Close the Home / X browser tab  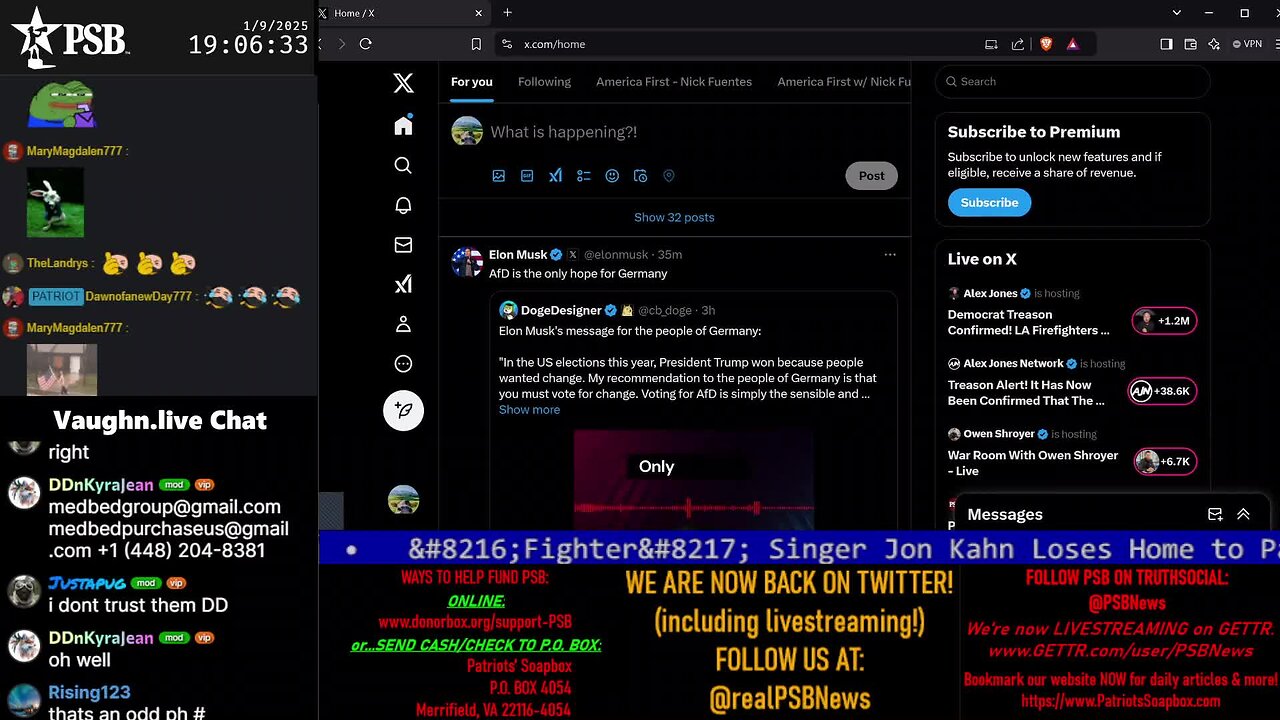tap(478, 13)
